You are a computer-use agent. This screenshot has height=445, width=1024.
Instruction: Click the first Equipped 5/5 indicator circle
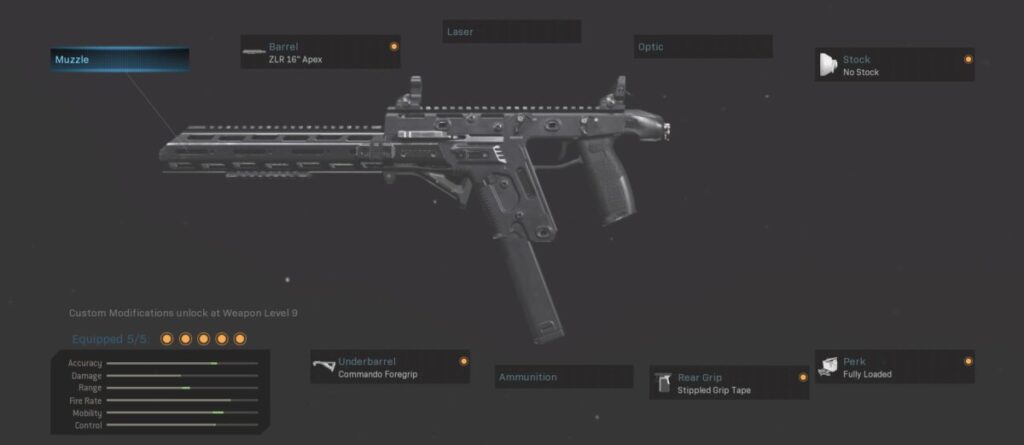(x=167, y=338)
